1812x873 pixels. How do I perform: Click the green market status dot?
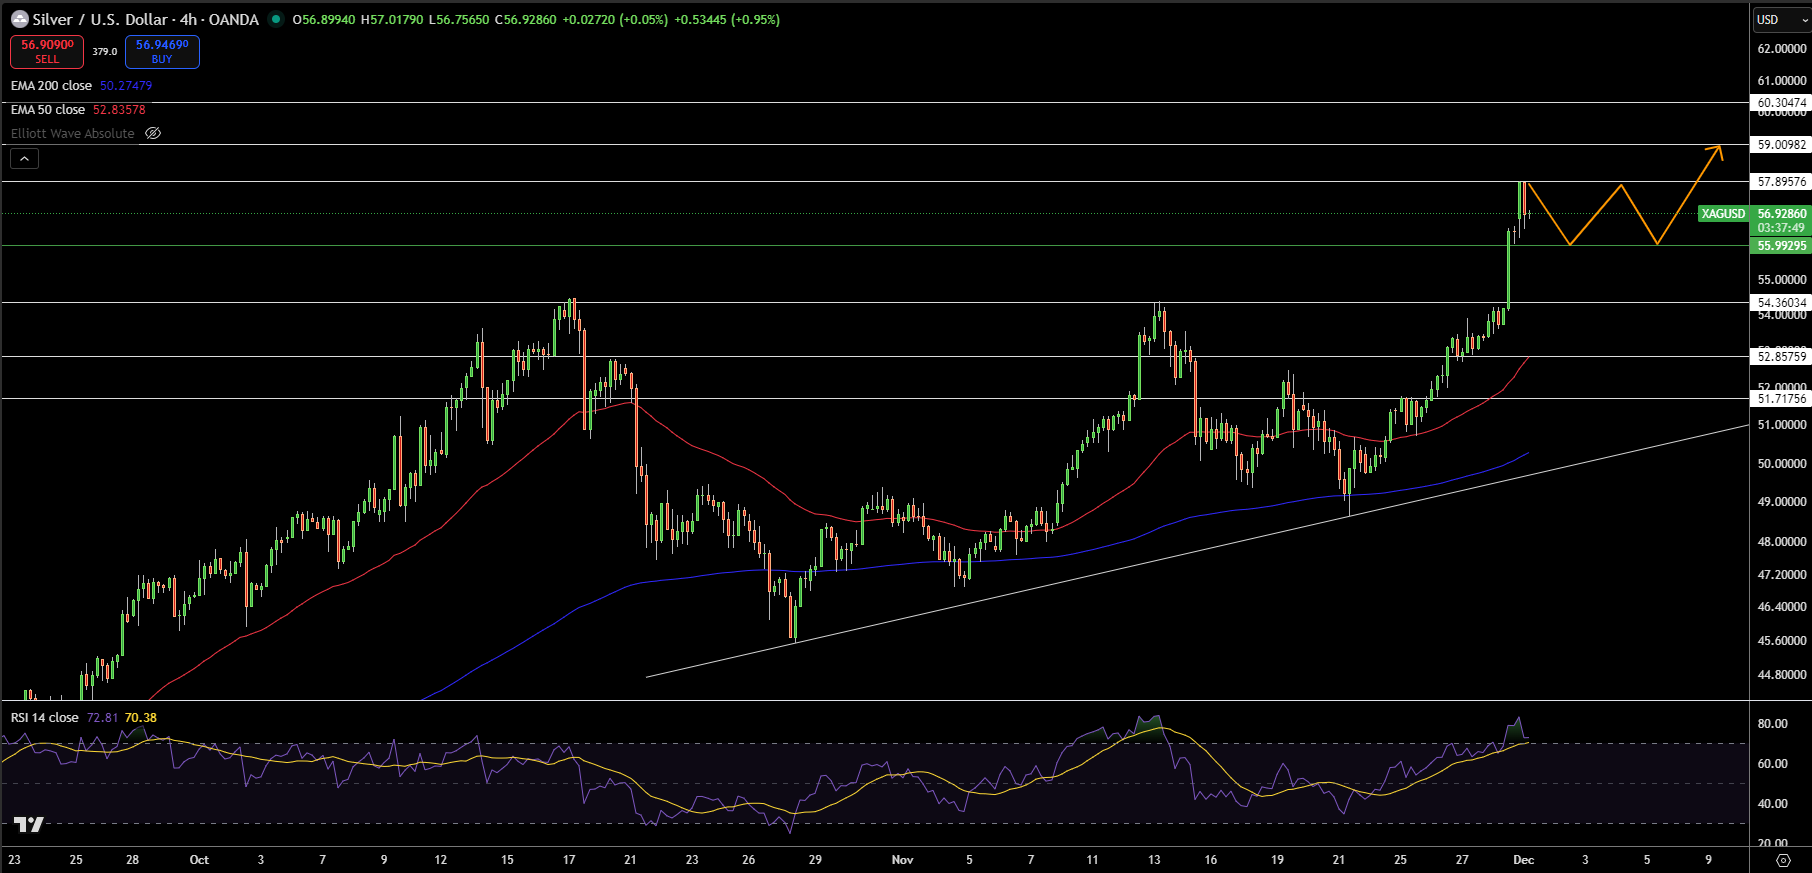point(276,19)
